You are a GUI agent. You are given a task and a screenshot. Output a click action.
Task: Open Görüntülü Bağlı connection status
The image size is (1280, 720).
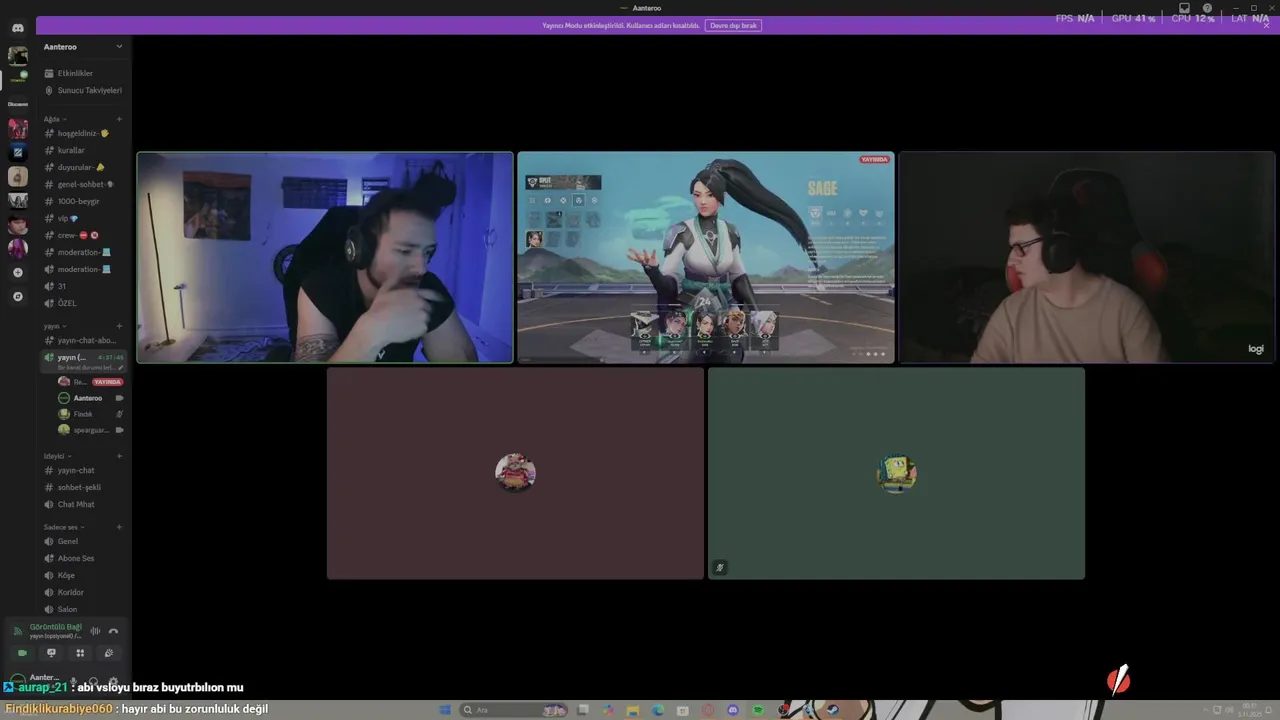[56, 627]
